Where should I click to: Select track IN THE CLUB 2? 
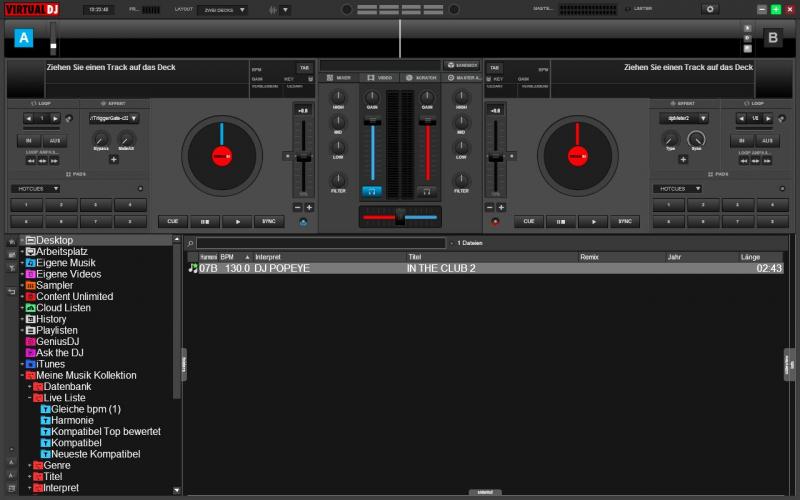point(486,268)
